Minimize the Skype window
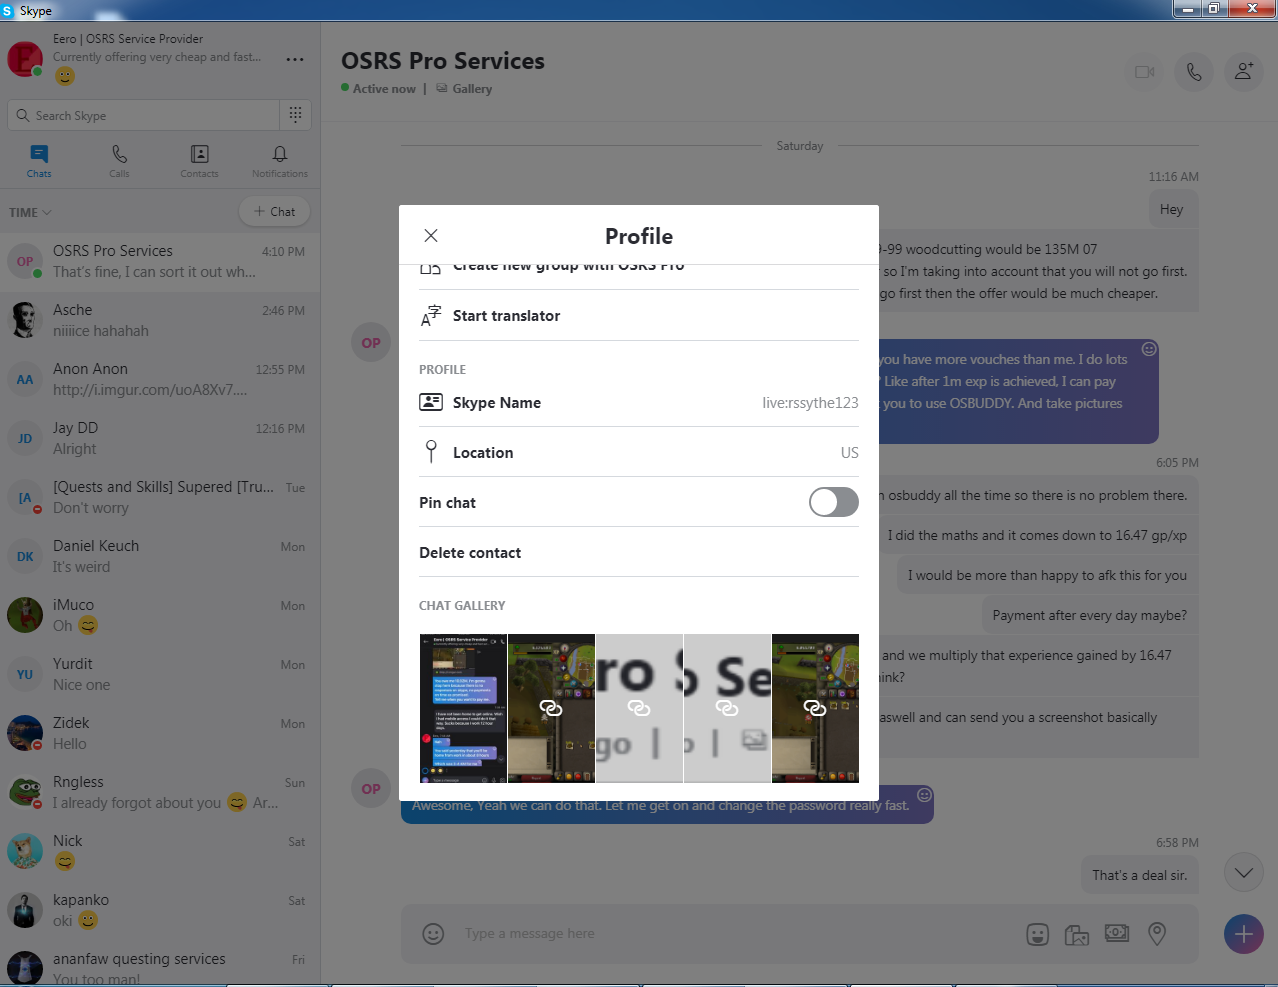Screen dimensions: 1278x987 [x=1187, y=9]
